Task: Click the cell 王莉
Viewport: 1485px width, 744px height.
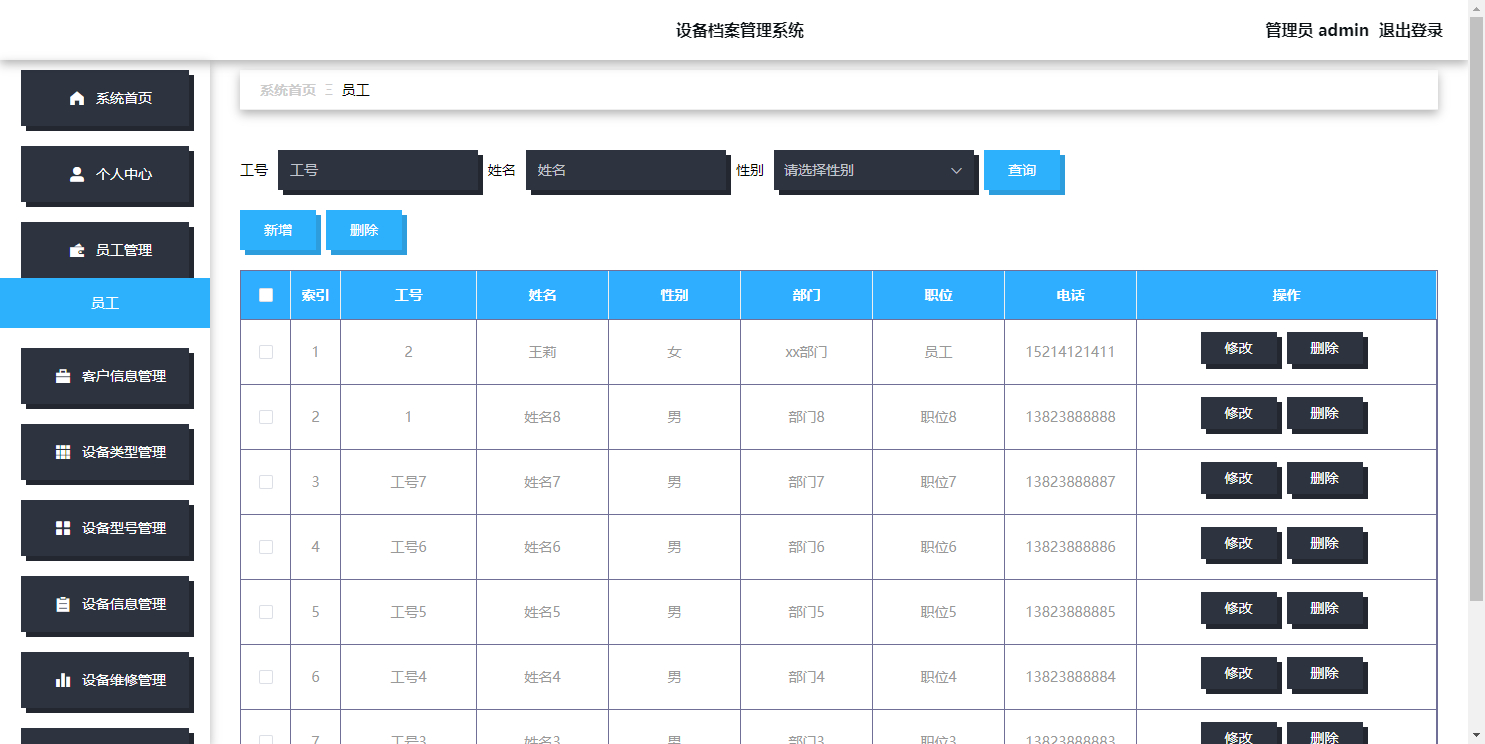Action: point(542,352)
